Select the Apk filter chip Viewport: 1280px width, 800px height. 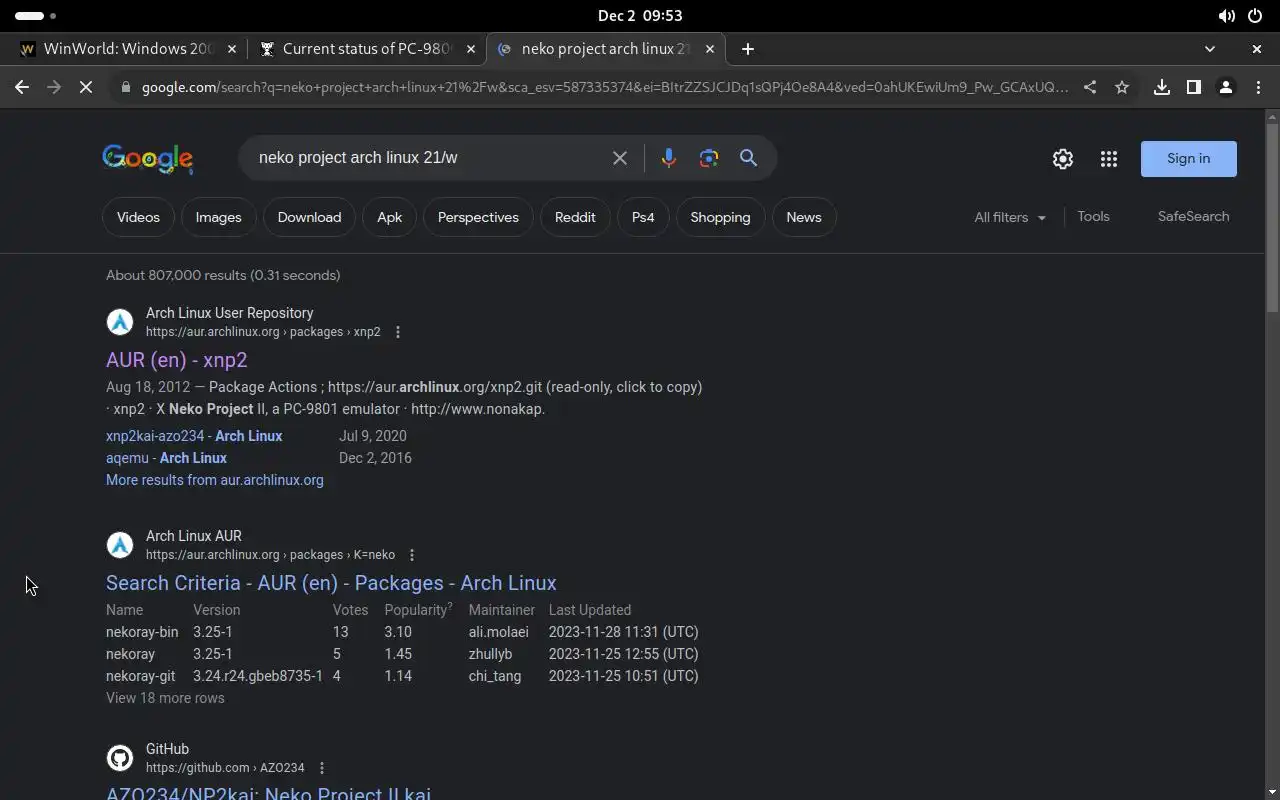(x=390, y=217)
